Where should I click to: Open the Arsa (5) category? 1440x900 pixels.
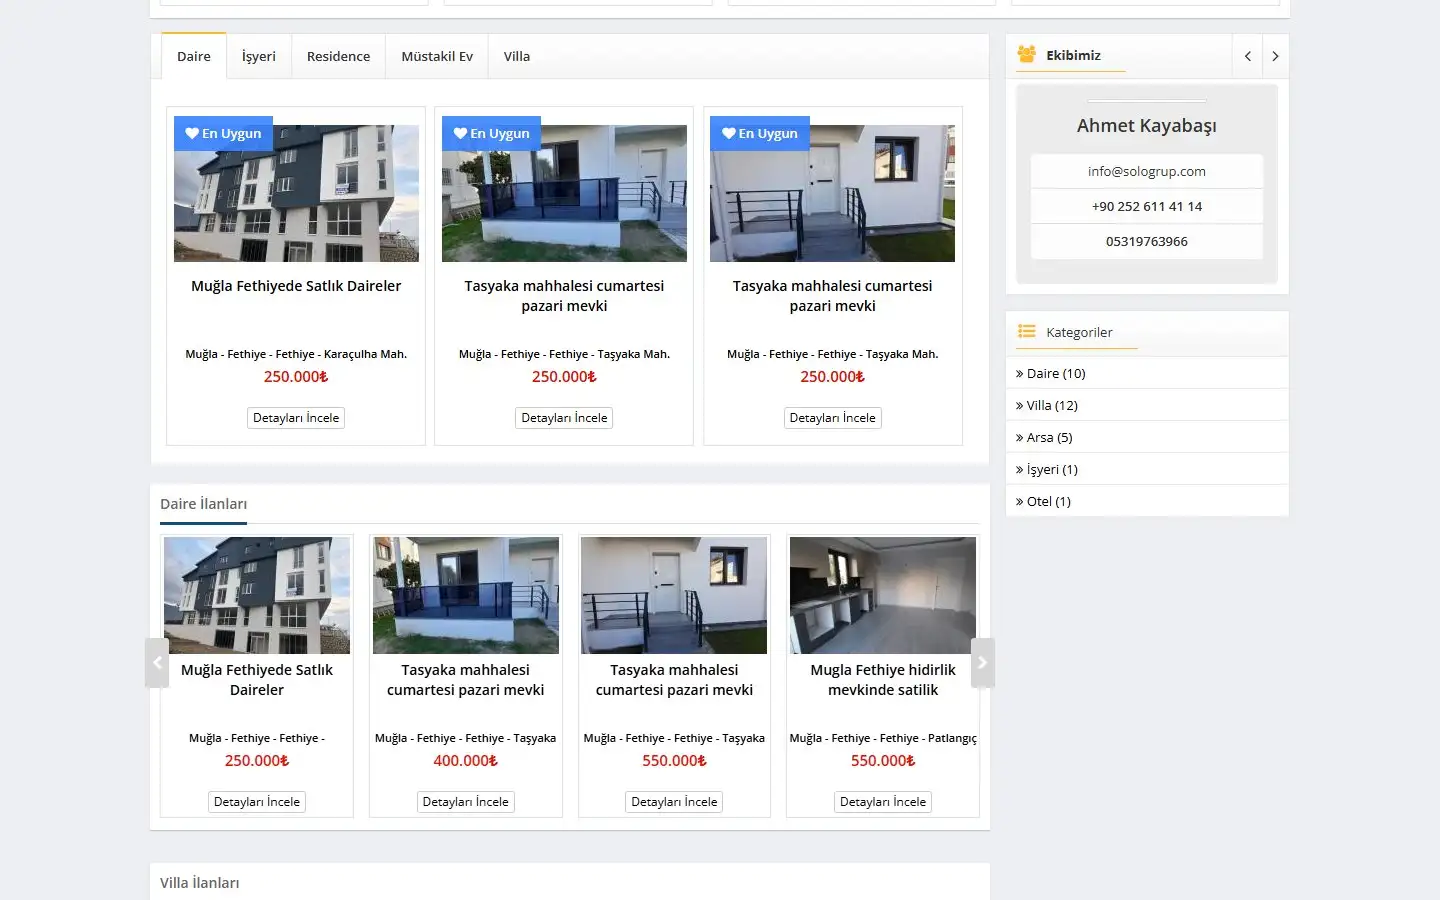point(1049,437)
